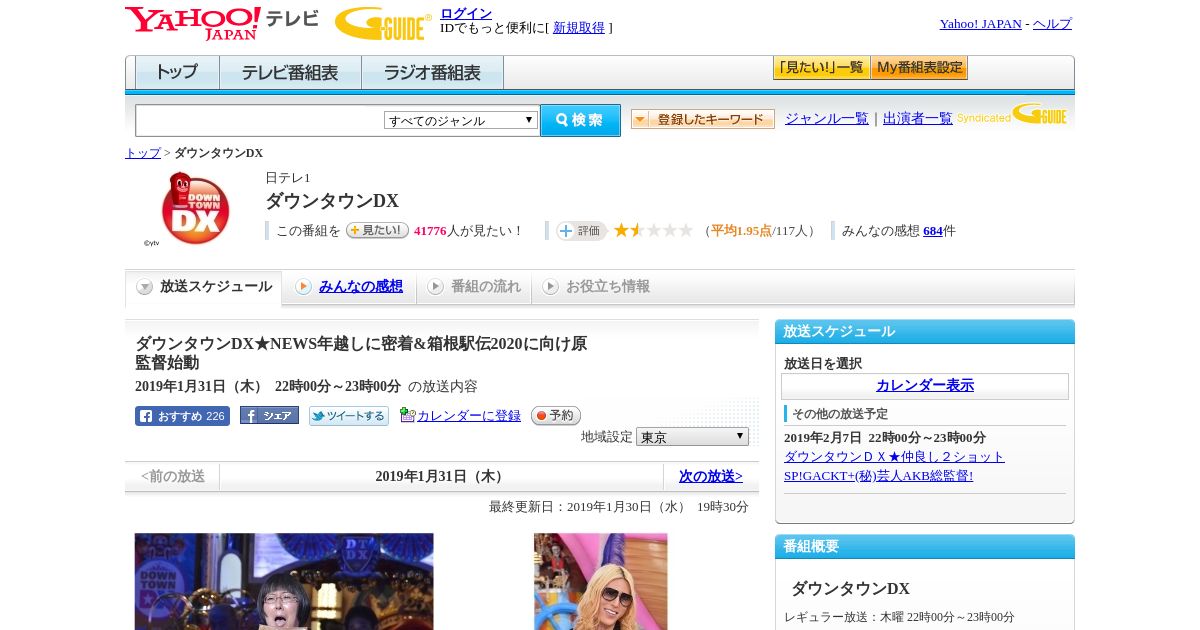This screenshot has height=630, width=1200.
Task: Click the blonde woman photo thumbnail
Action: 600,581
